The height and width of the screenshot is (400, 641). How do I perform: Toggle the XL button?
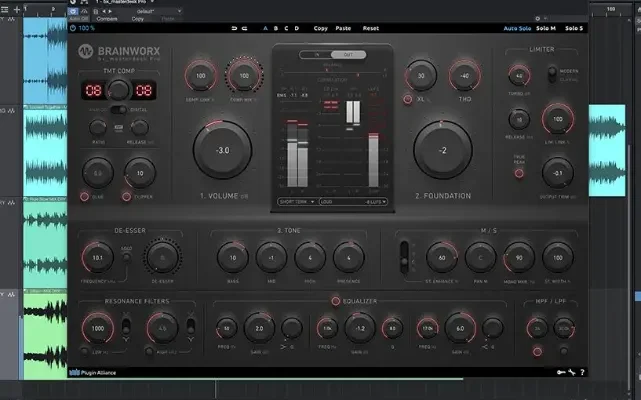pos(407,99)
